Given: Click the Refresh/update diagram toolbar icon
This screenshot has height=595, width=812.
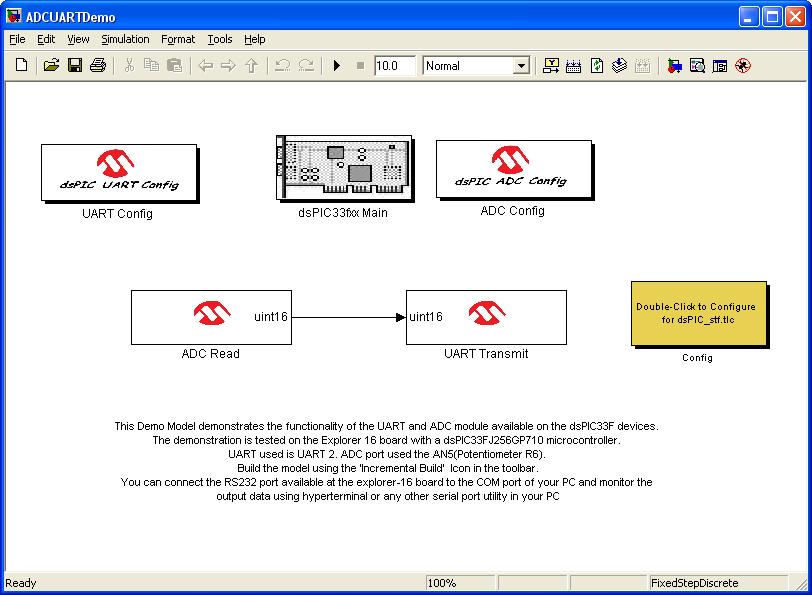Looking at the screenshot, I should [x=597, y=65].
